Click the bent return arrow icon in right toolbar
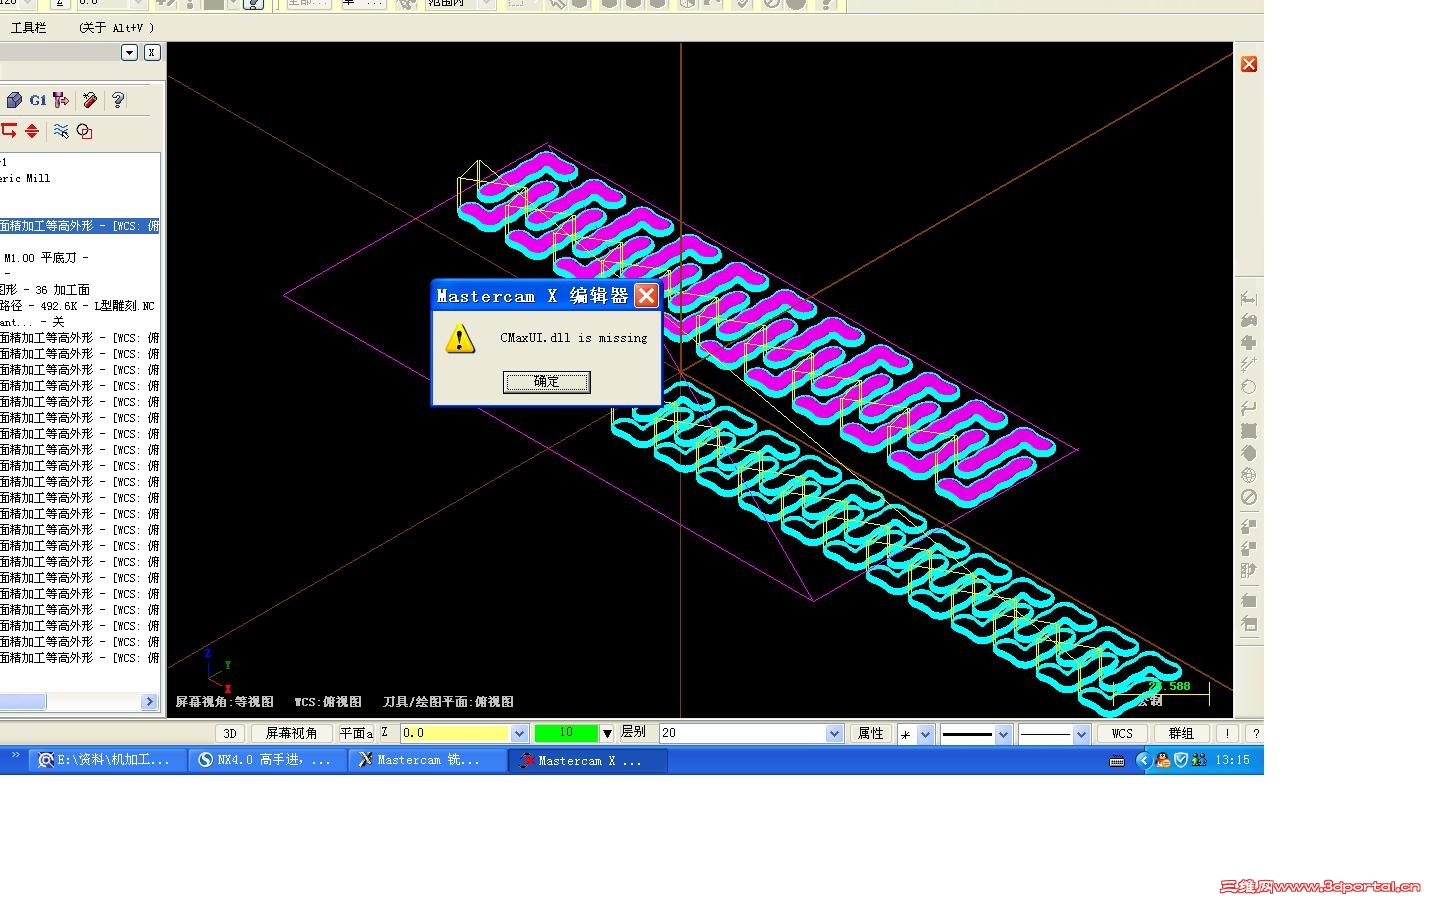The height and width of the screenshot is (900, 1440). click(x=1249, y=408)
